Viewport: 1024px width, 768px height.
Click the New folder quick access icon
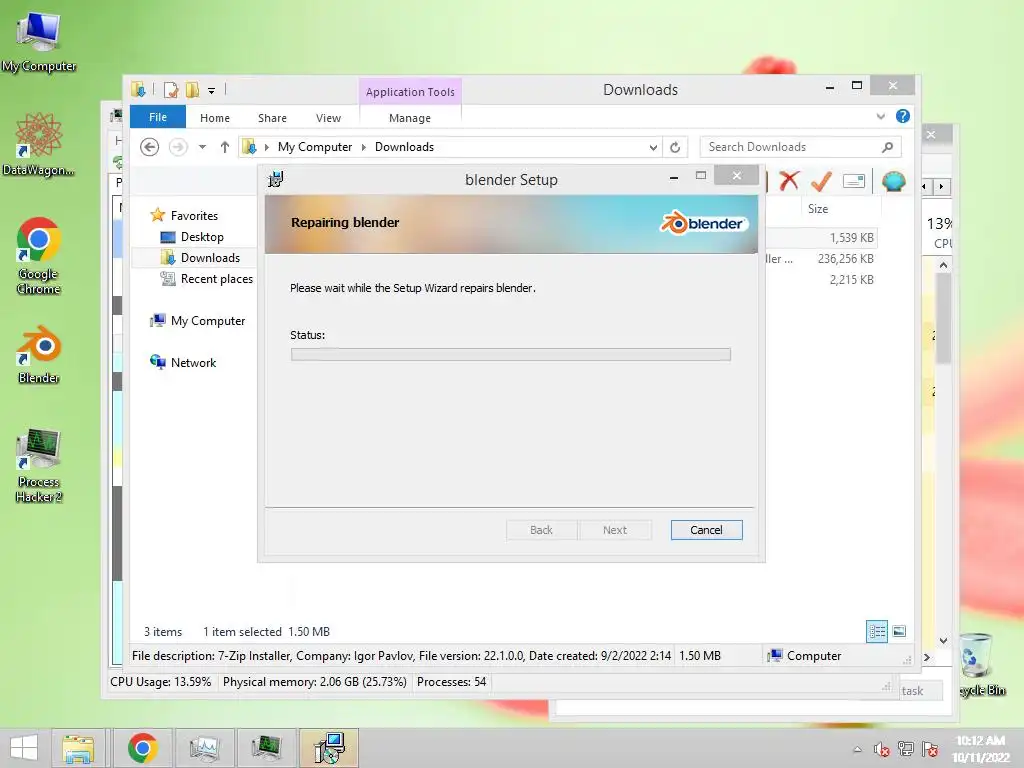pyautogui.click(x=192, y=90)
